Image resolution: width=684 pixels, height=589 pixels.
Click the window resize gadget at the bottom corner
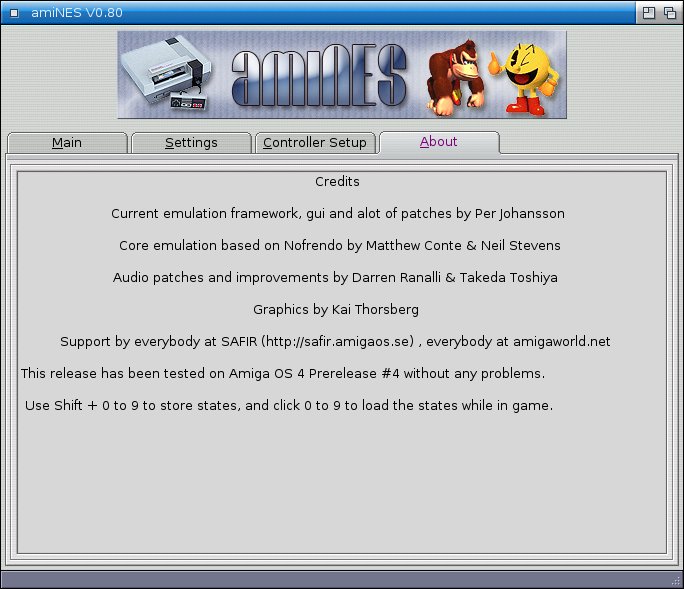click(676, 580)
